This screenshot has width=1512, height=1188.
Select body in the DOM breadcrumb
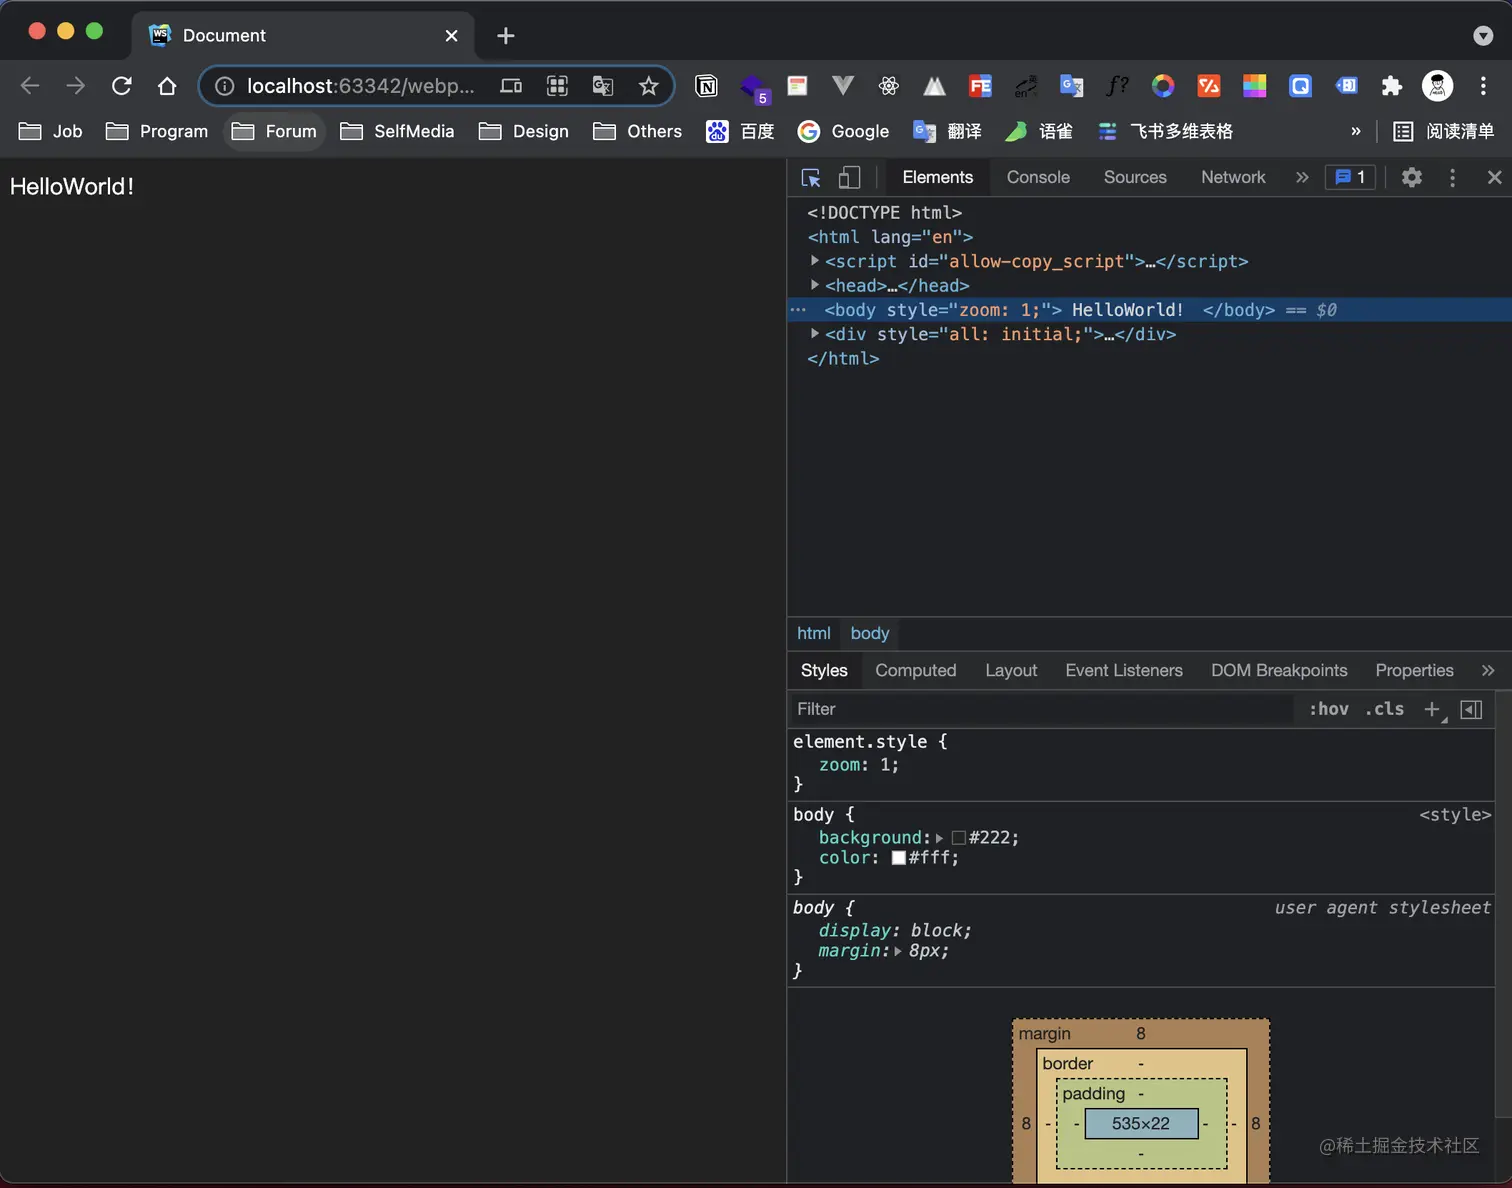point(870,633)
